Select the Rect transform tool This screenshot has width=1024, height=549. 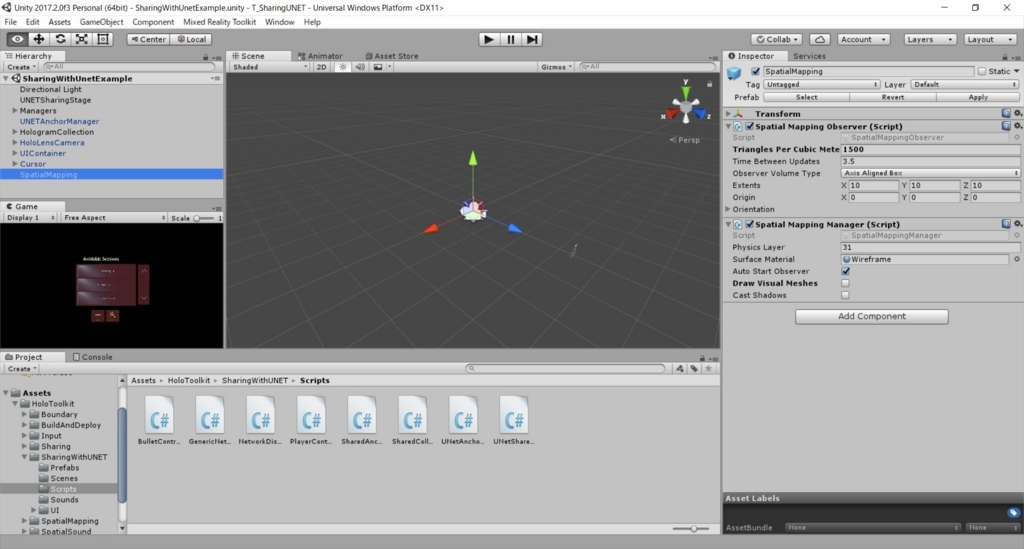103,39
